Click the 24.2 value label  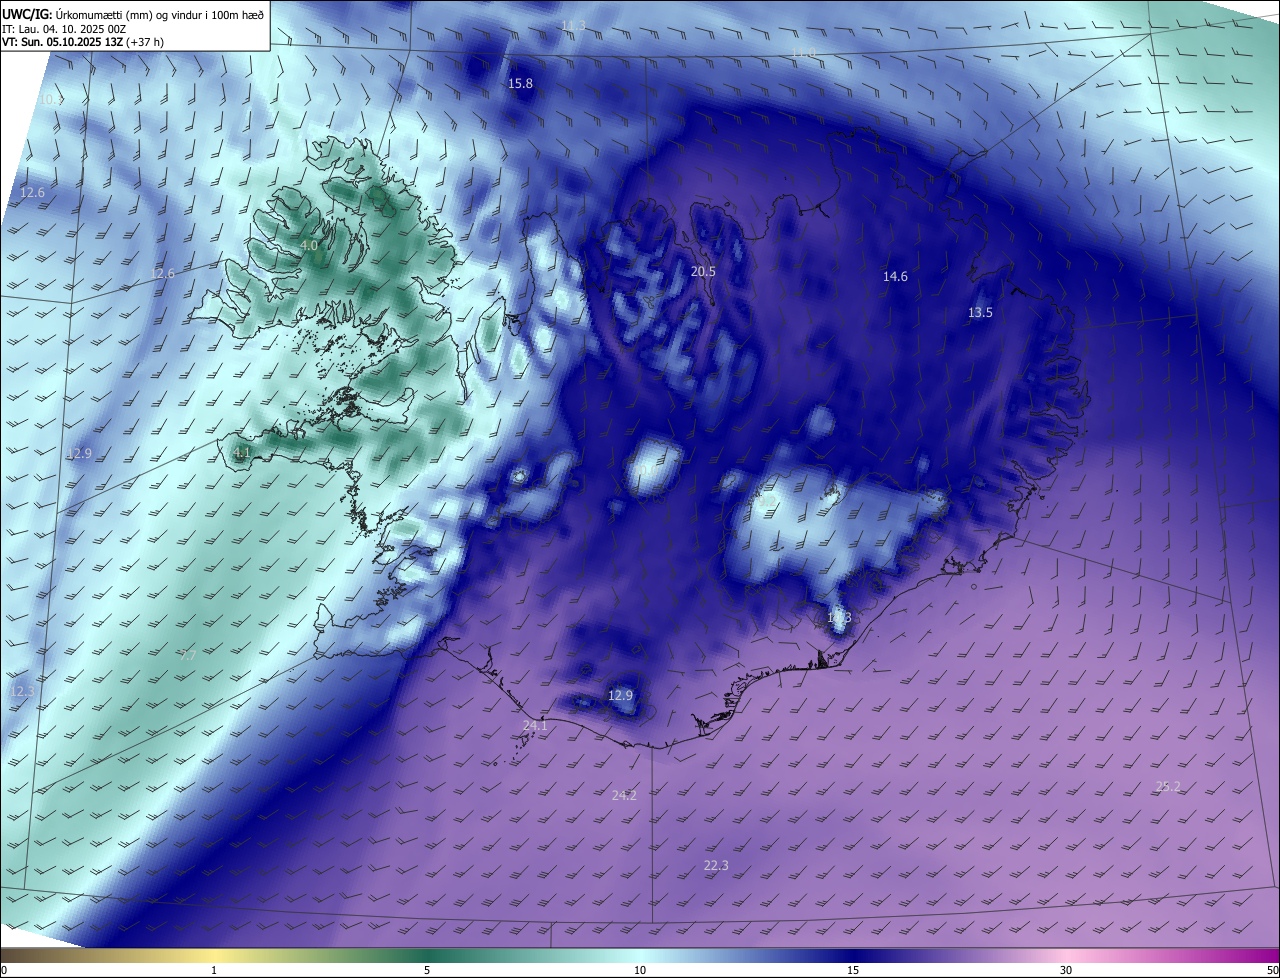point(624,796)
